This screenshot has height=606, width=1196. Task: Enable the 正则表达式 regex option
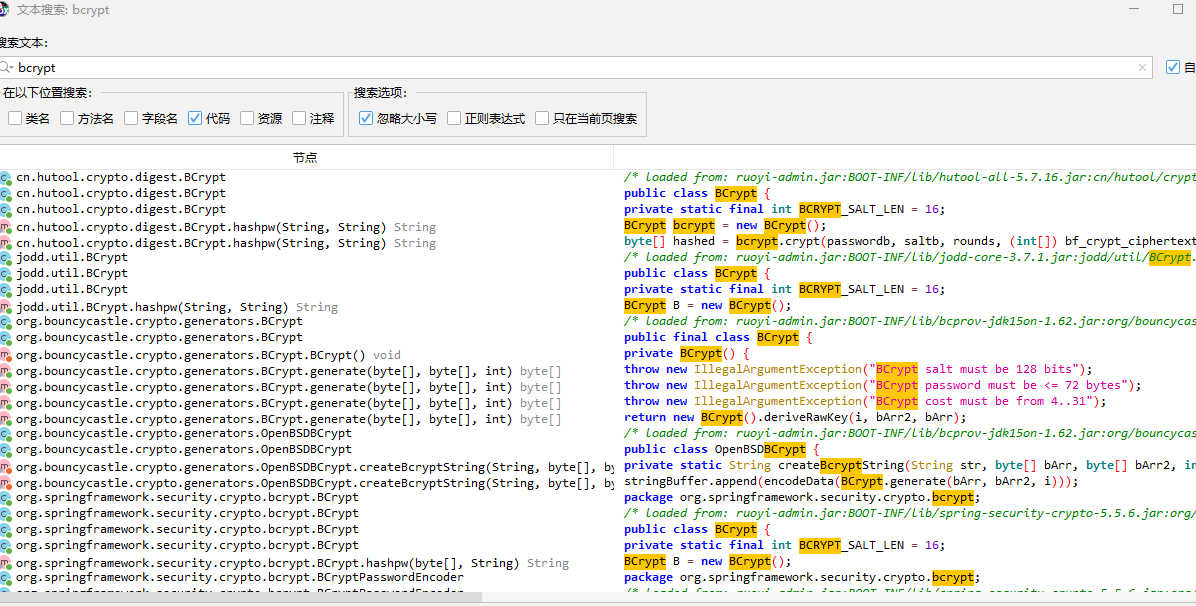[x=454, y=118]
